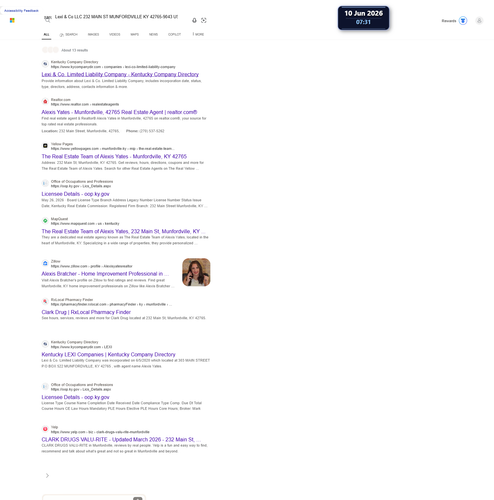Click the Yelp favicon
The width and height of the screenshot is (494, 500).
tap(45, 429)
